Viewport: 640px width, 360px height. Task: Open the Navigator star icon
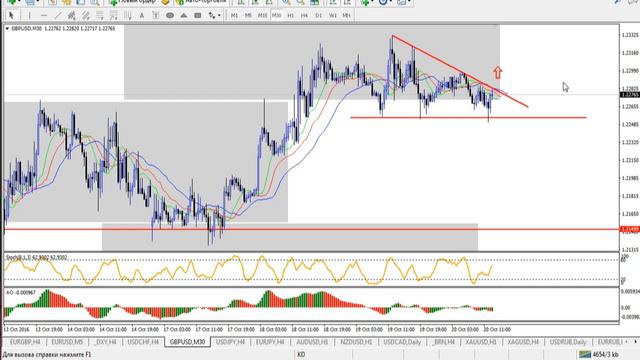pyautogui.click(x=67, y=2)
